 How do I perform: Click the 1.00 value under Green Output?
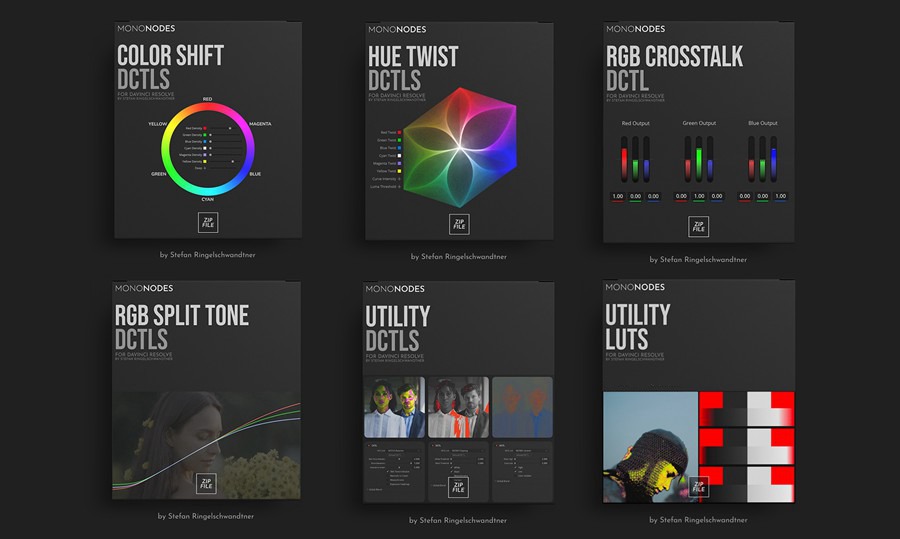(699, 196)
